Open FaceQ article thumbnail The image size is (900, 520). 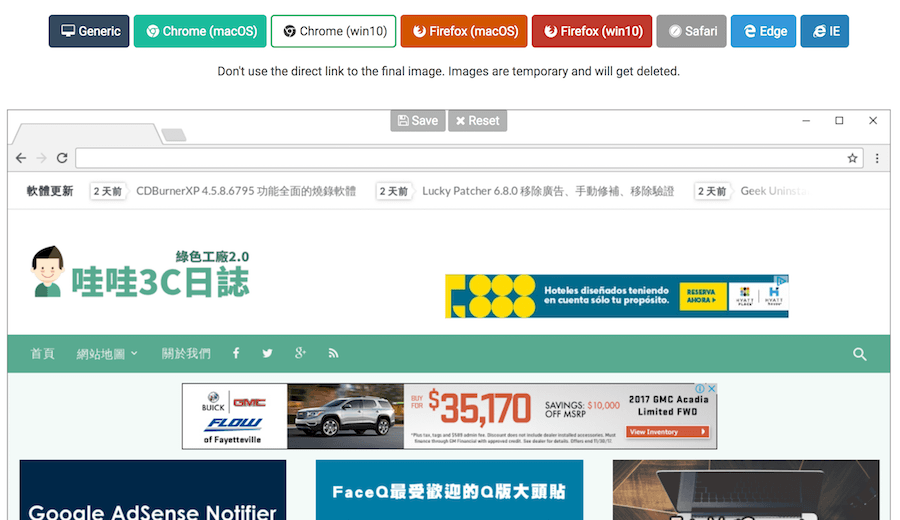click(x=449, y=490)
